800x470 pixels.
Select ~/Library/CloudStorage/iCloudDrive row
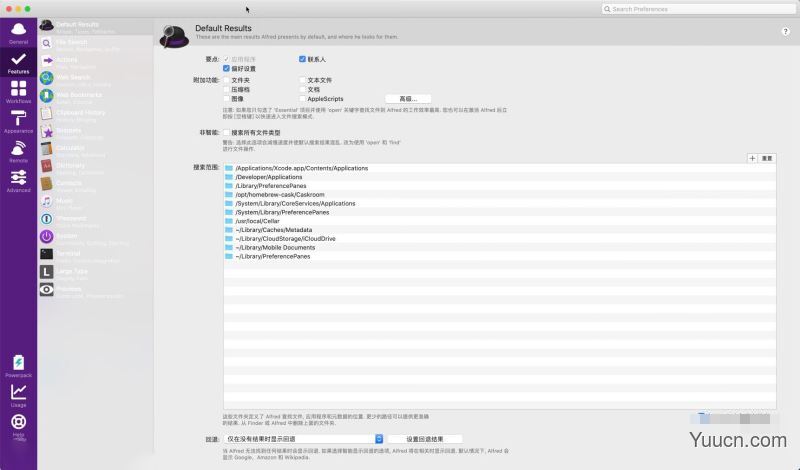pyautogui.click(x=499, y=239)
